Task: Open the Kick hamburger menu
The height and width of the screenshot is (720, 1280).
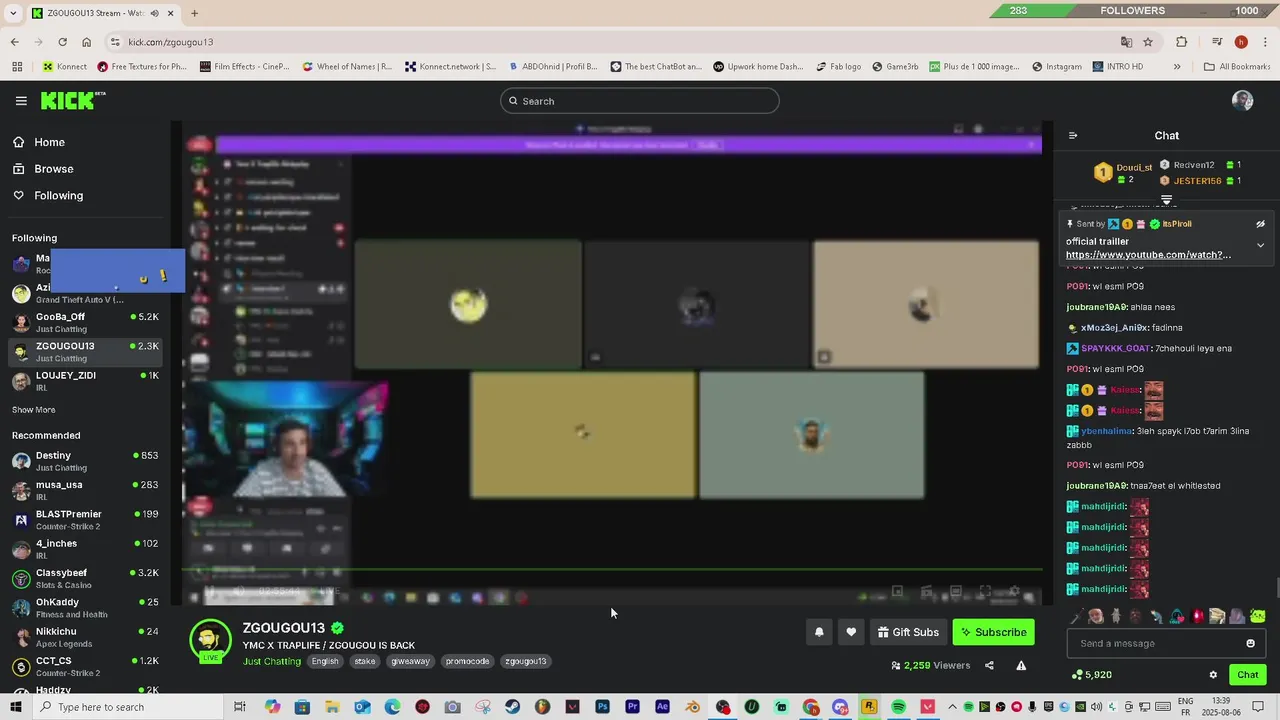Action: pos(21,101)
